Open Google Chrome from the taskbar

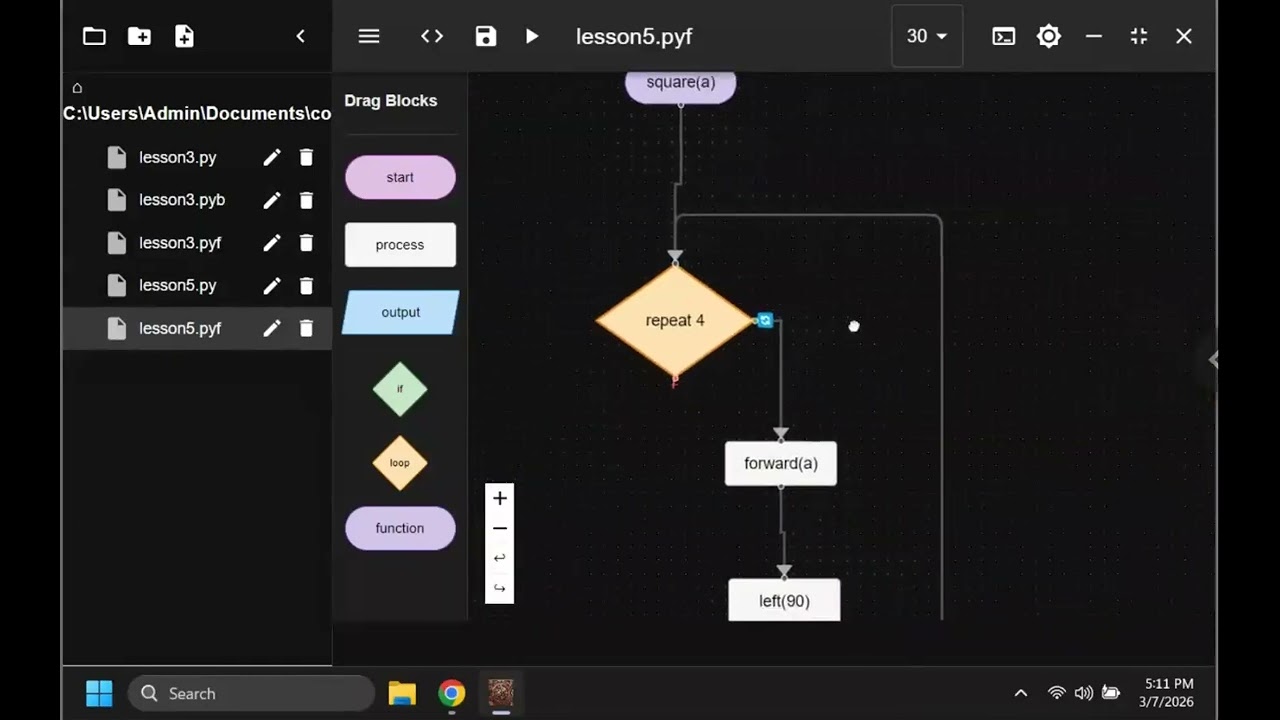pyautogui.click(x=452, y=693)
